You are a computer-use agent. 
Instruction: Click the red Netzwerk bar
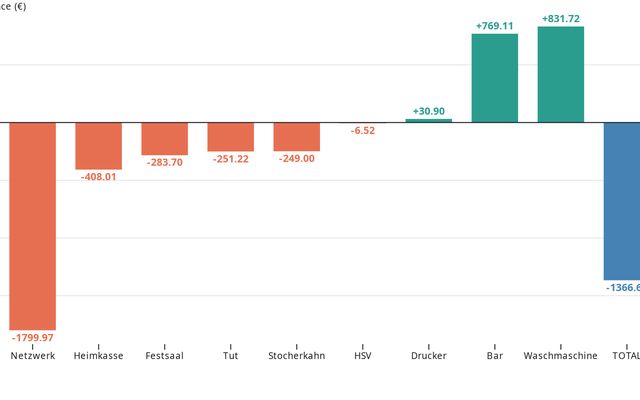pyautogui.click(x=32, y=225)
